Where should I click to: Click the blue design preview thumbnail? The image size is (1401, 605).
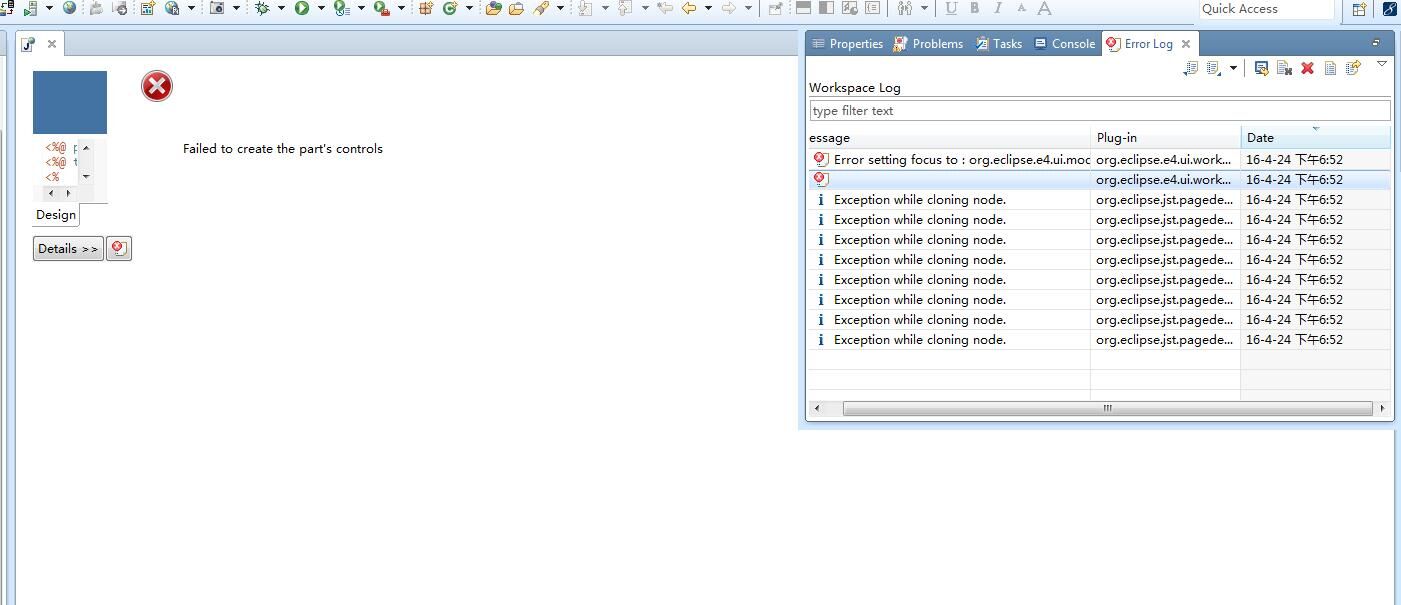tap(70, 102)
